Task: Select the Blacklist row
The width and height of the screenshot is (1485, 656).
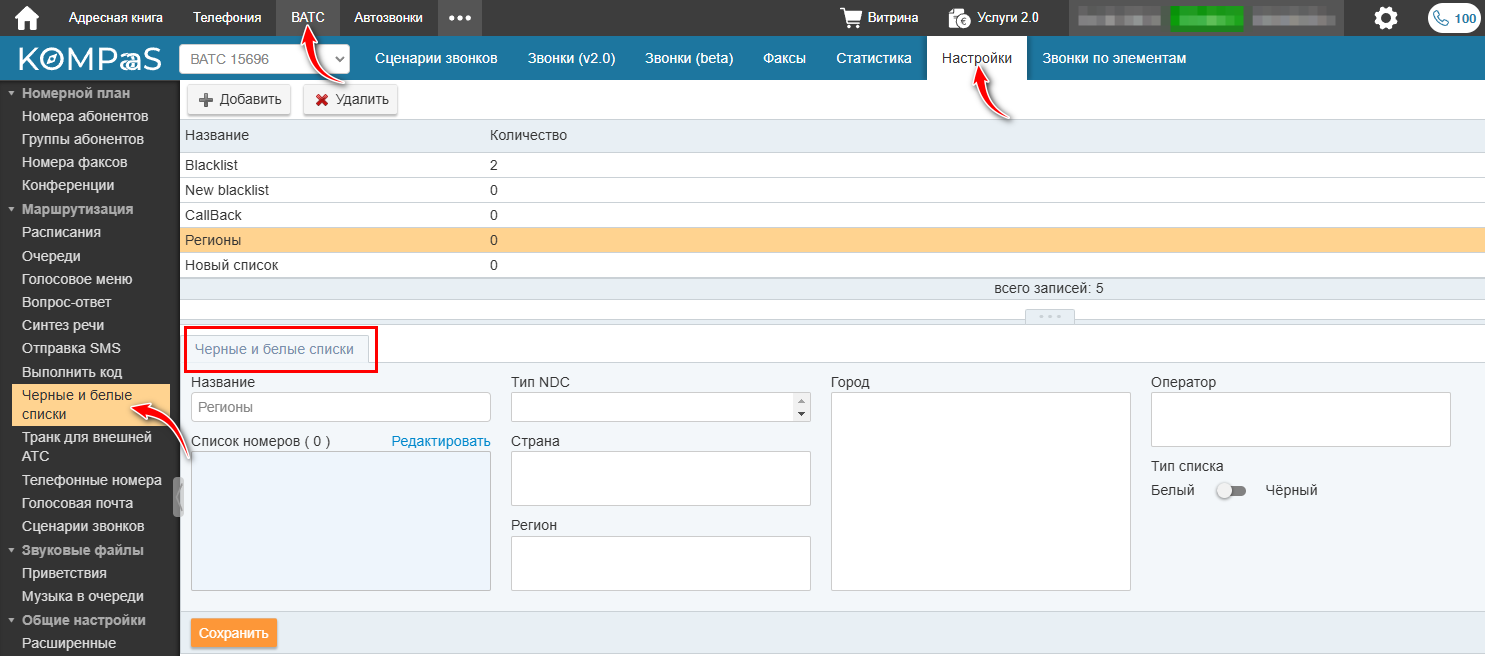Action: coord(832,165)
